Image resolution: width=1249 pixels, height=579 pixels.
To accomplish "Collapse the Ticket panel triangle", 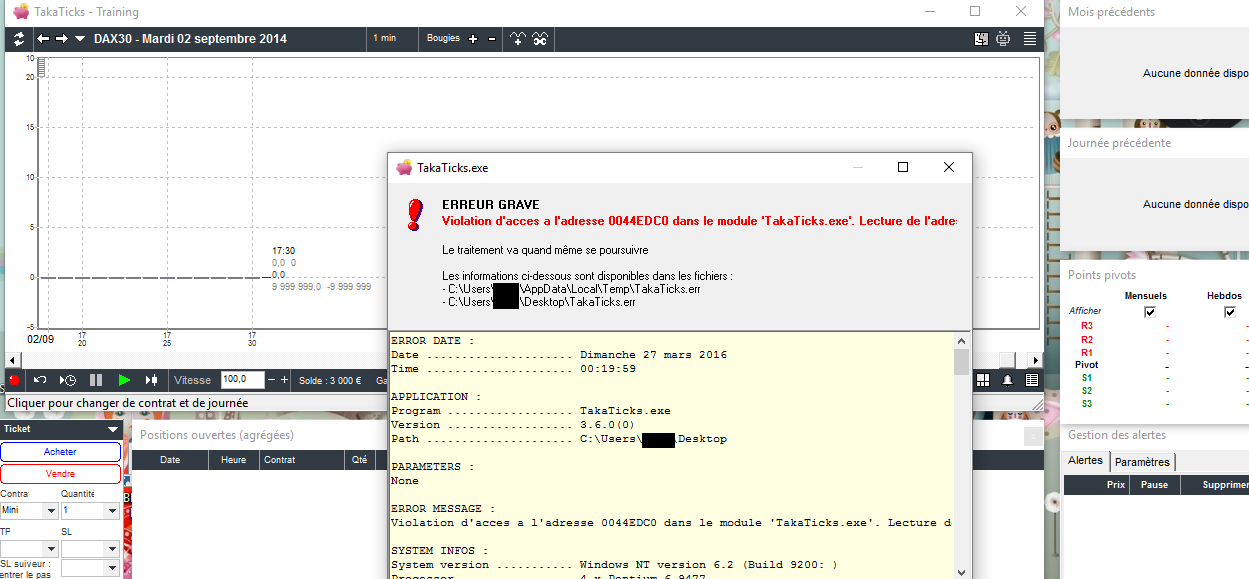I will (112, 429).
